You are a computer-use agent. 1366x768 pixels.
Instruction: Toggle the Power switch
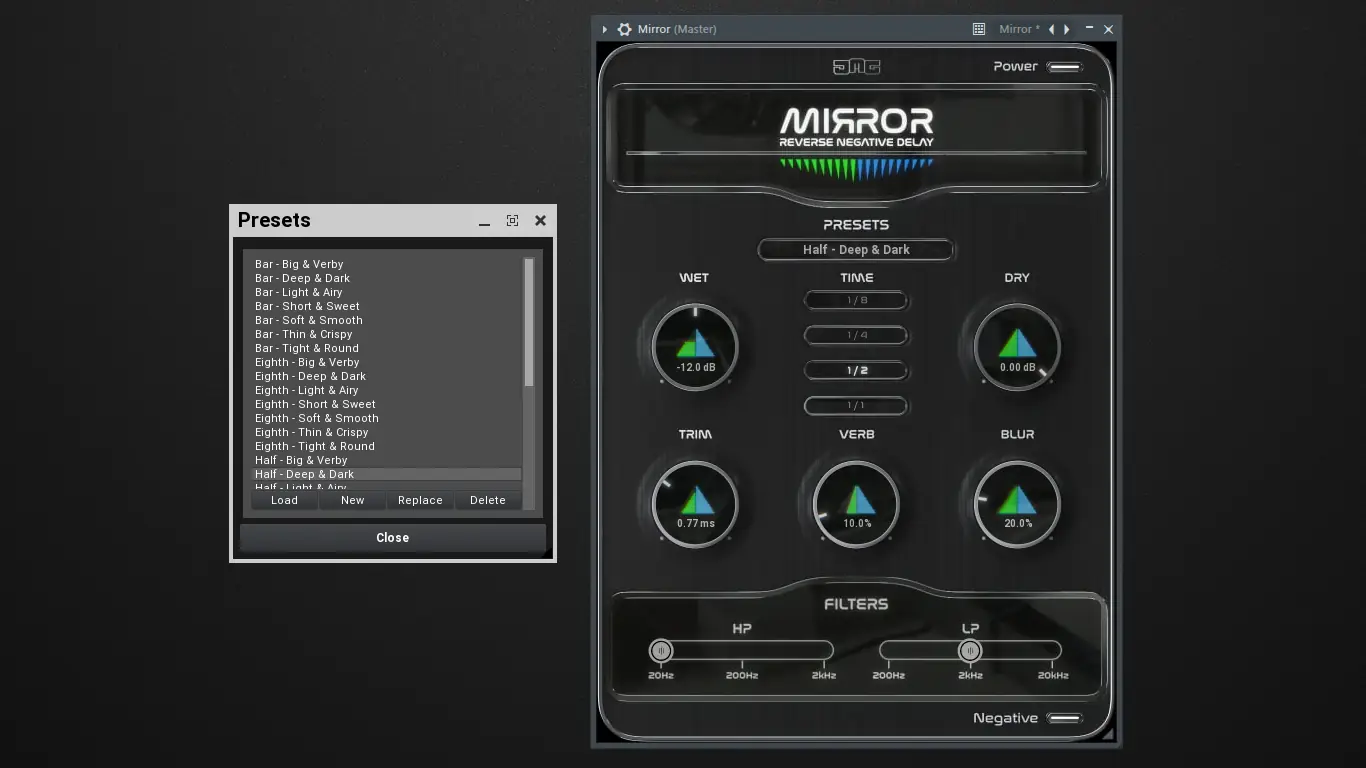pyautogui.click(x=1064, y=67)
